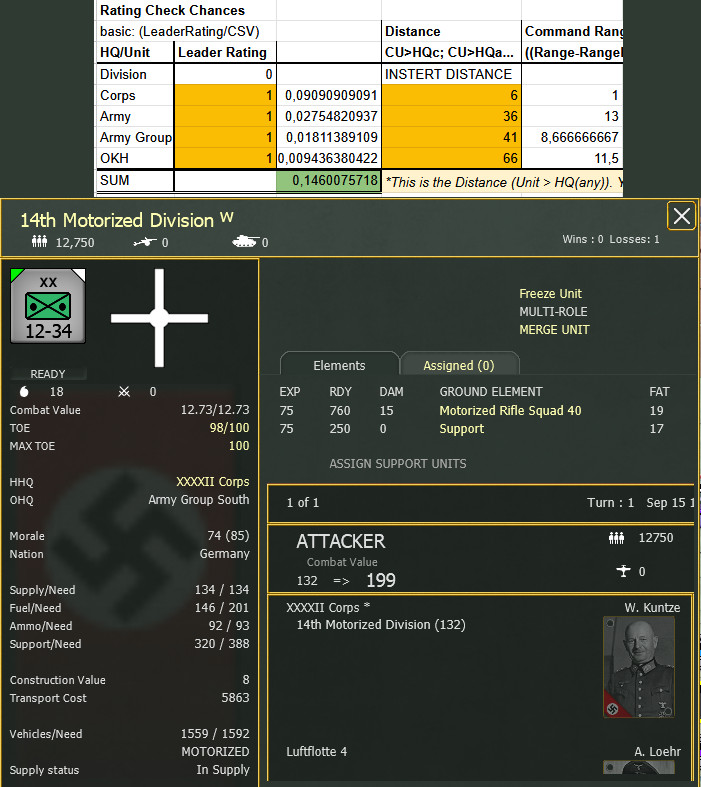Select Army Group distance cell with 41
701x787 pixels.
point(451,137)
